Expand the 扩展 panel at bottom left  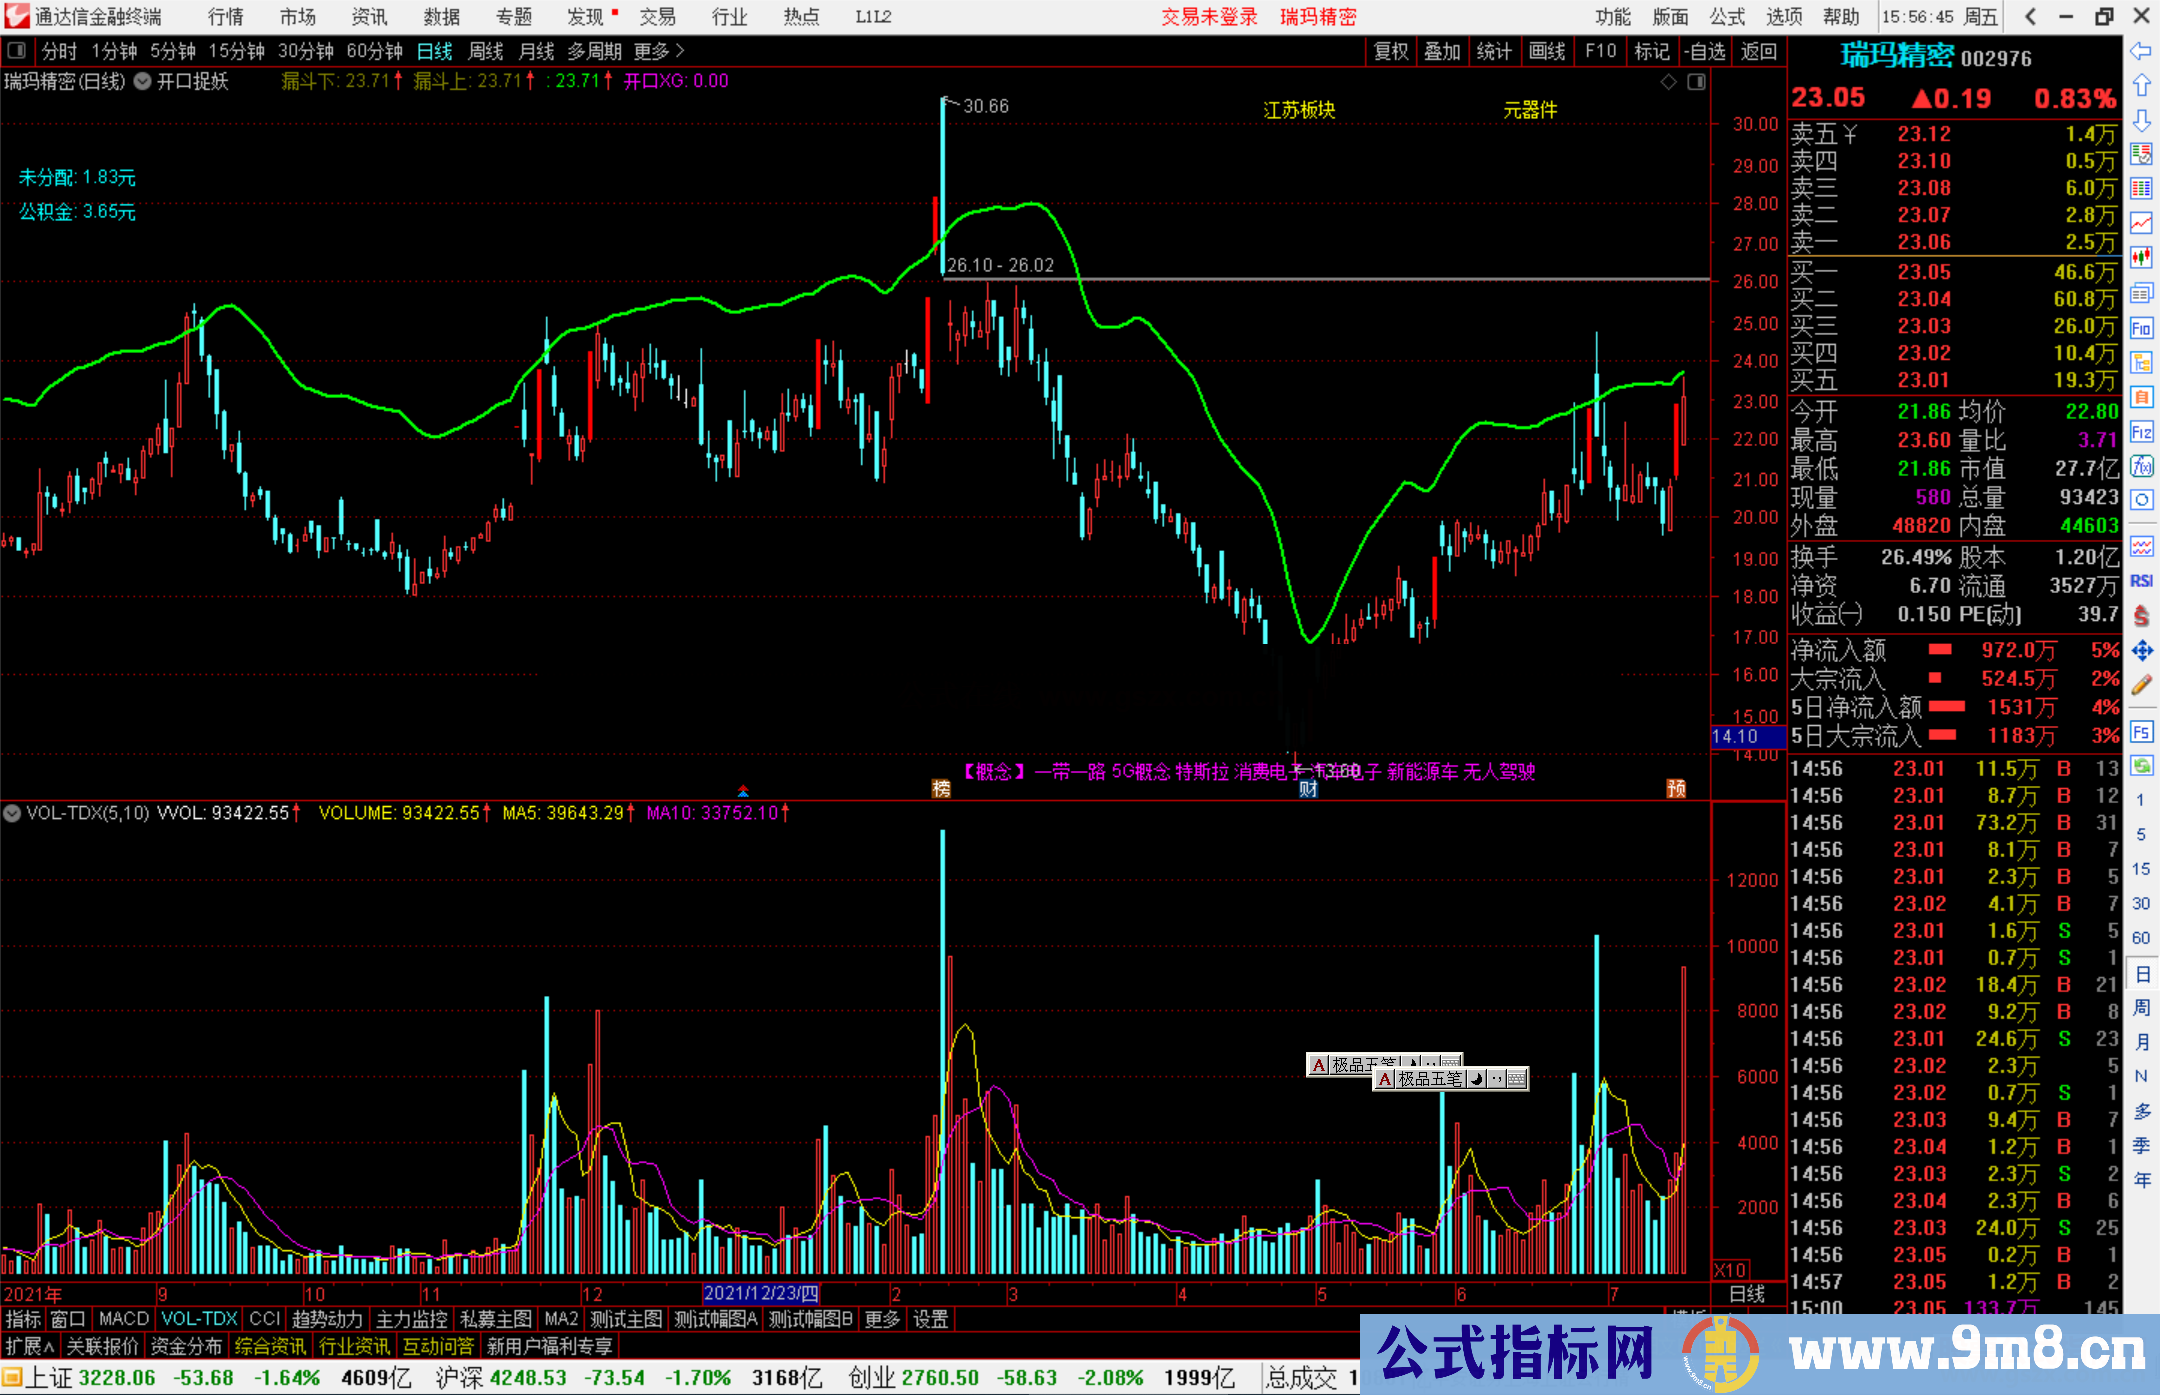coord(30,1346)
